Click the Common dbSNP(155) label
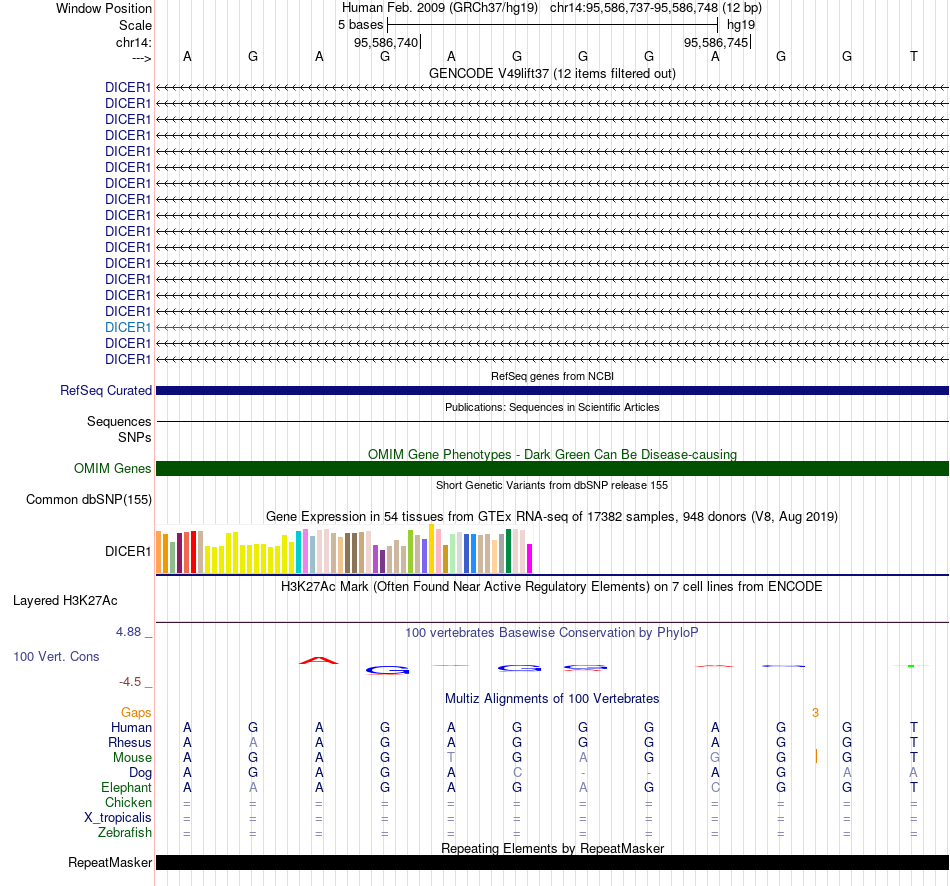 tap(89, 499)
